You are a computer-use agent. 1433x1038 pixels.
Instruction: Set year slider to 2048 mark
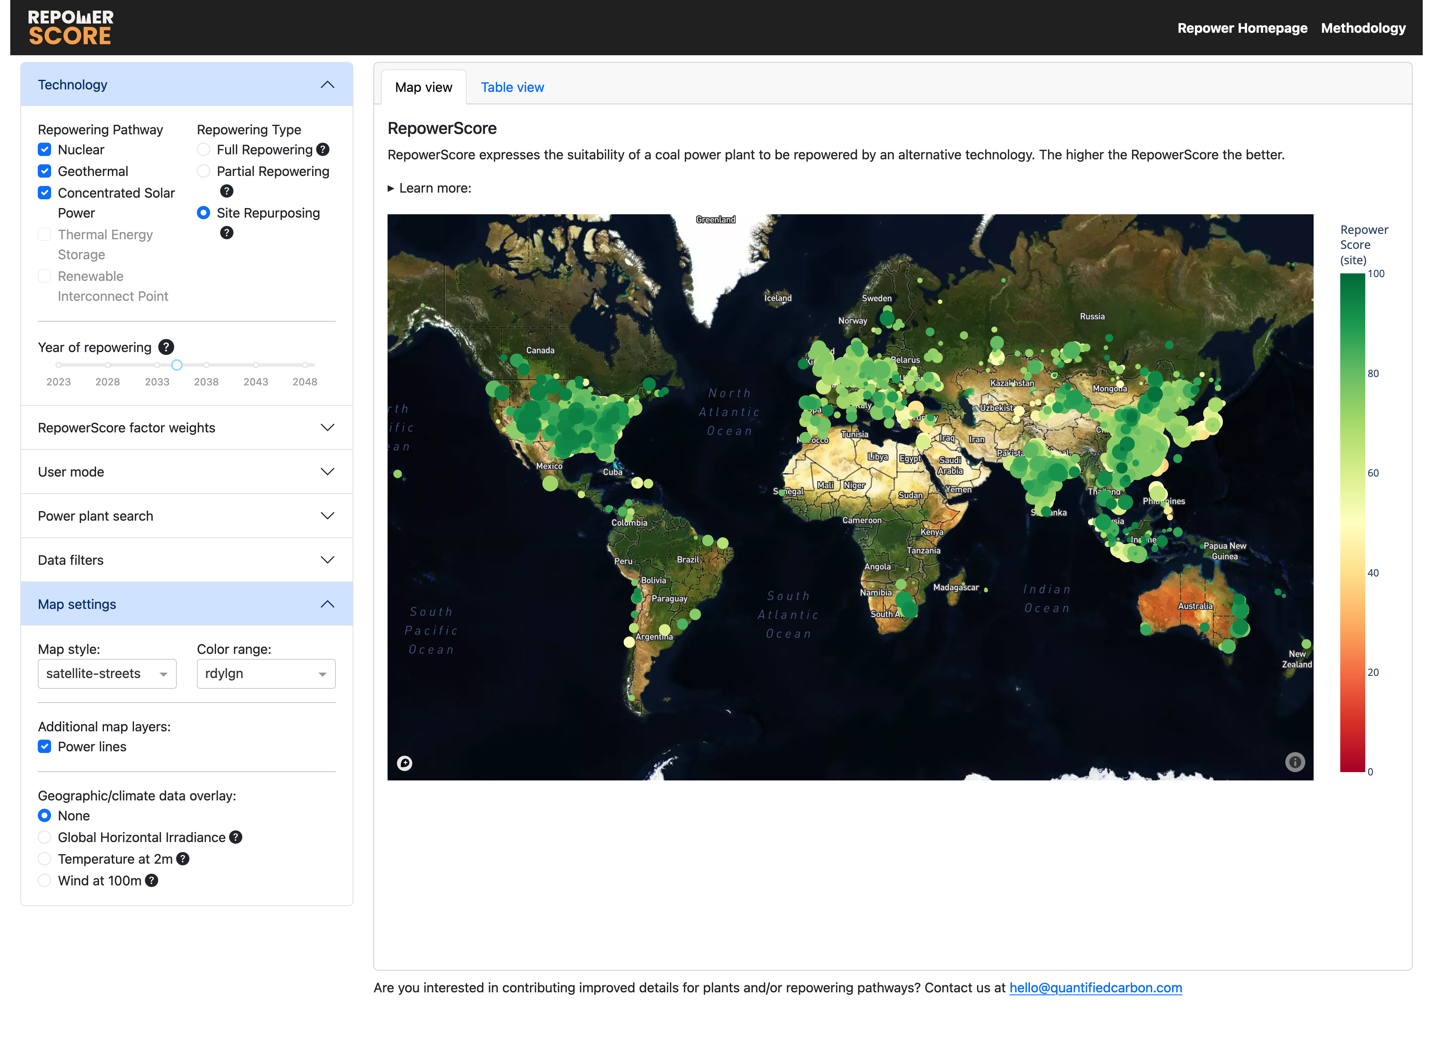coord(305,365)
